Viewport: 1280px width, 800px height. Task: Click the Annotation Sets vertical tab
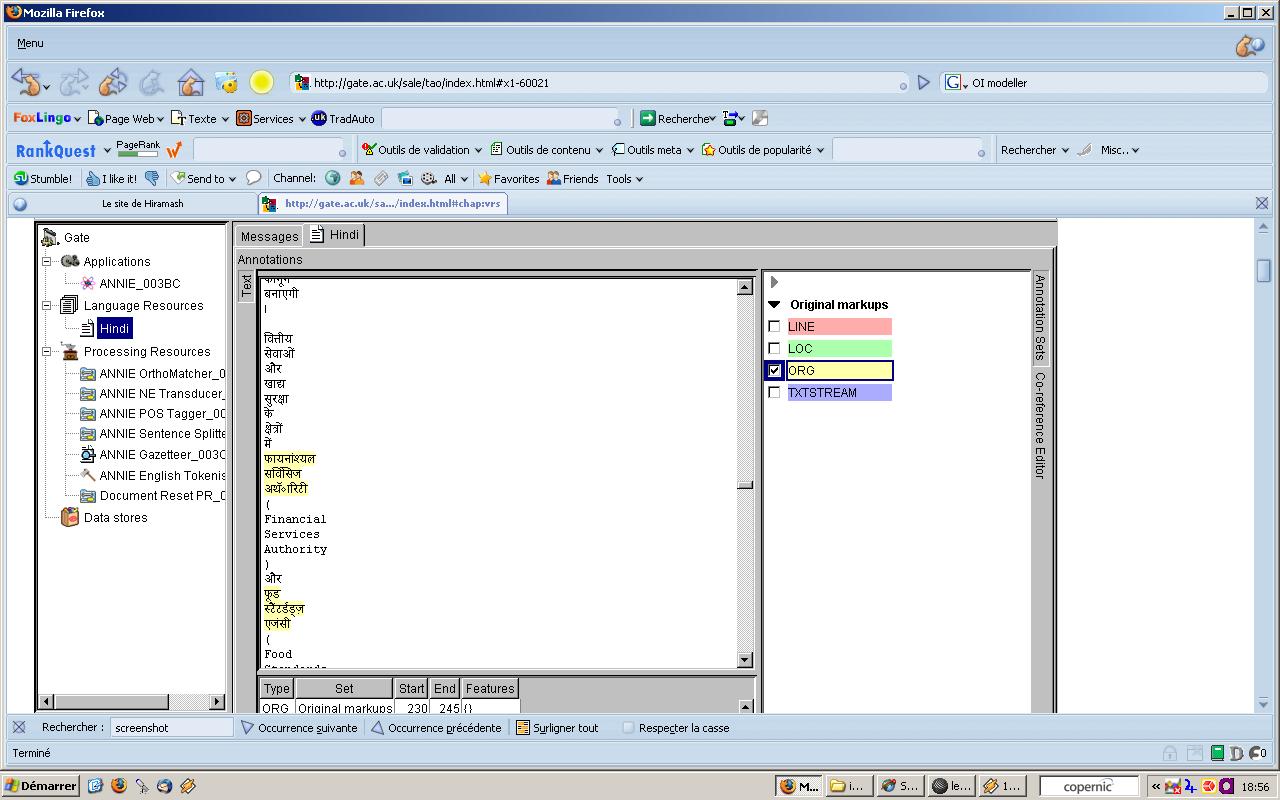coord(1041,317)
